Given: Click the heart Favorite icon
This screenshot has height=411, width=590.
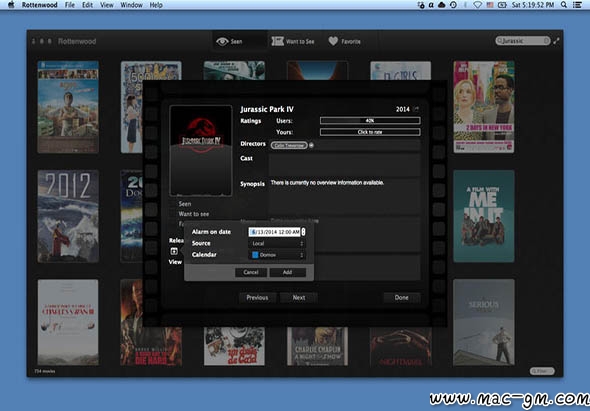Looking at the screenshot, I should point(333,41).
